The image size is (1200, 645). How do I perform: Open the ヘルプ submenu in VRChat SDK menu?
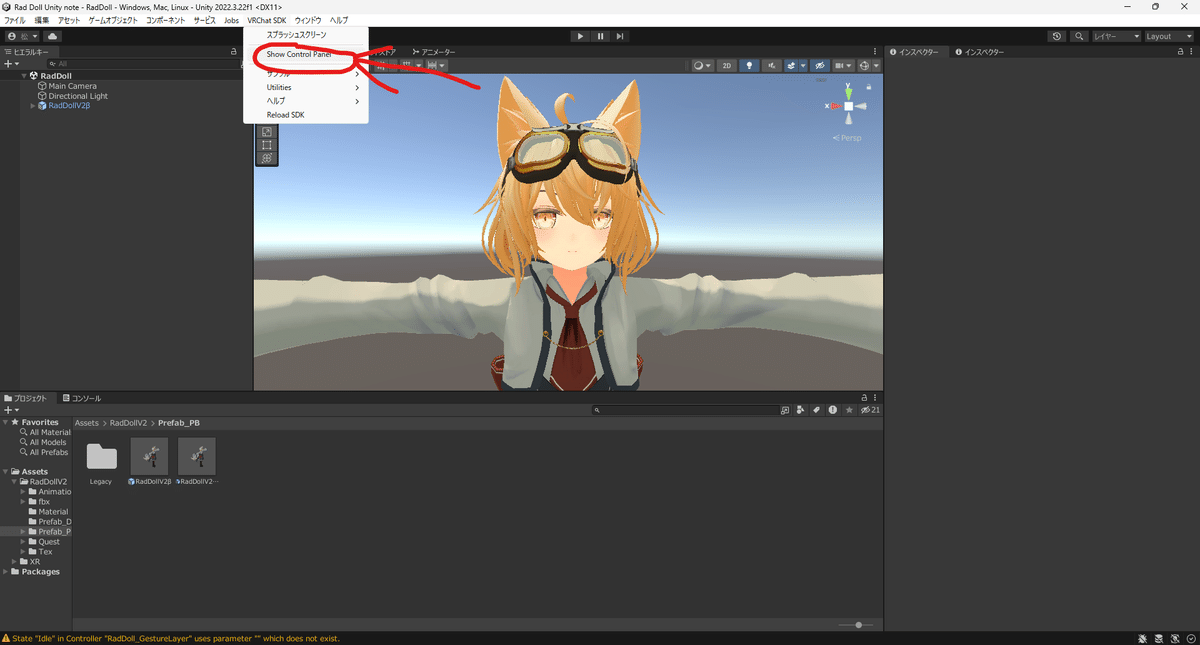tap(306, 101)
